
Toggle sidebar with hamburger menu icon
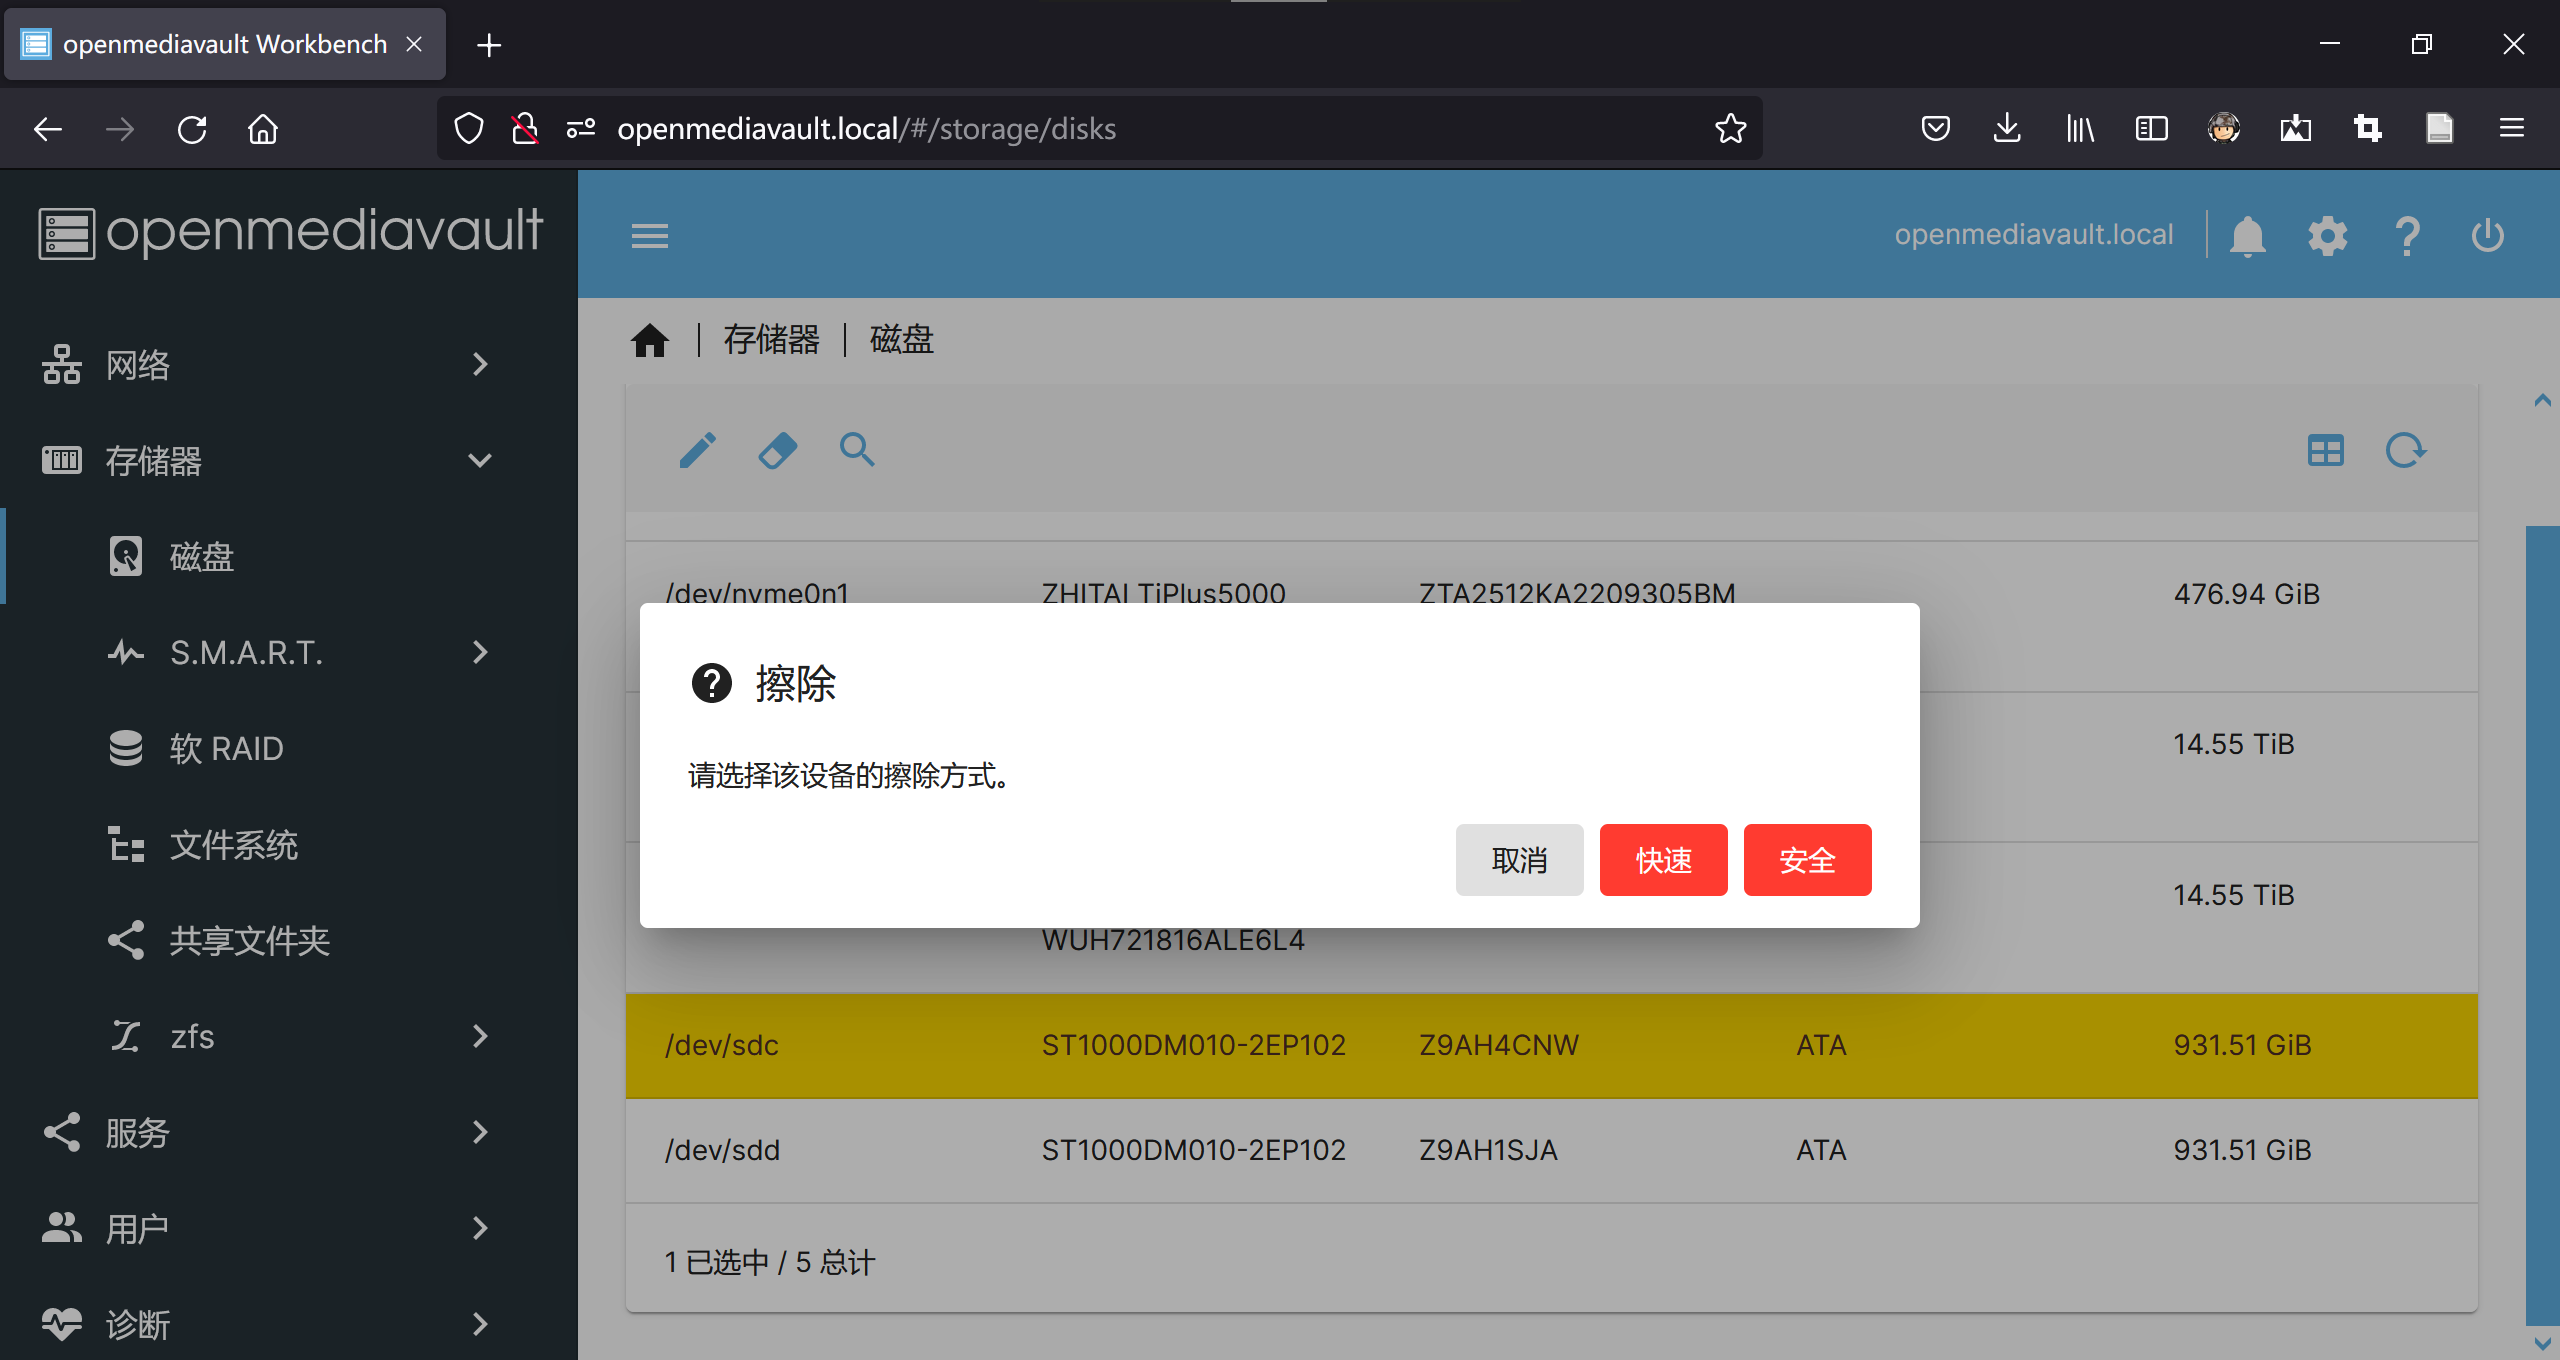(x=649, y=236)
